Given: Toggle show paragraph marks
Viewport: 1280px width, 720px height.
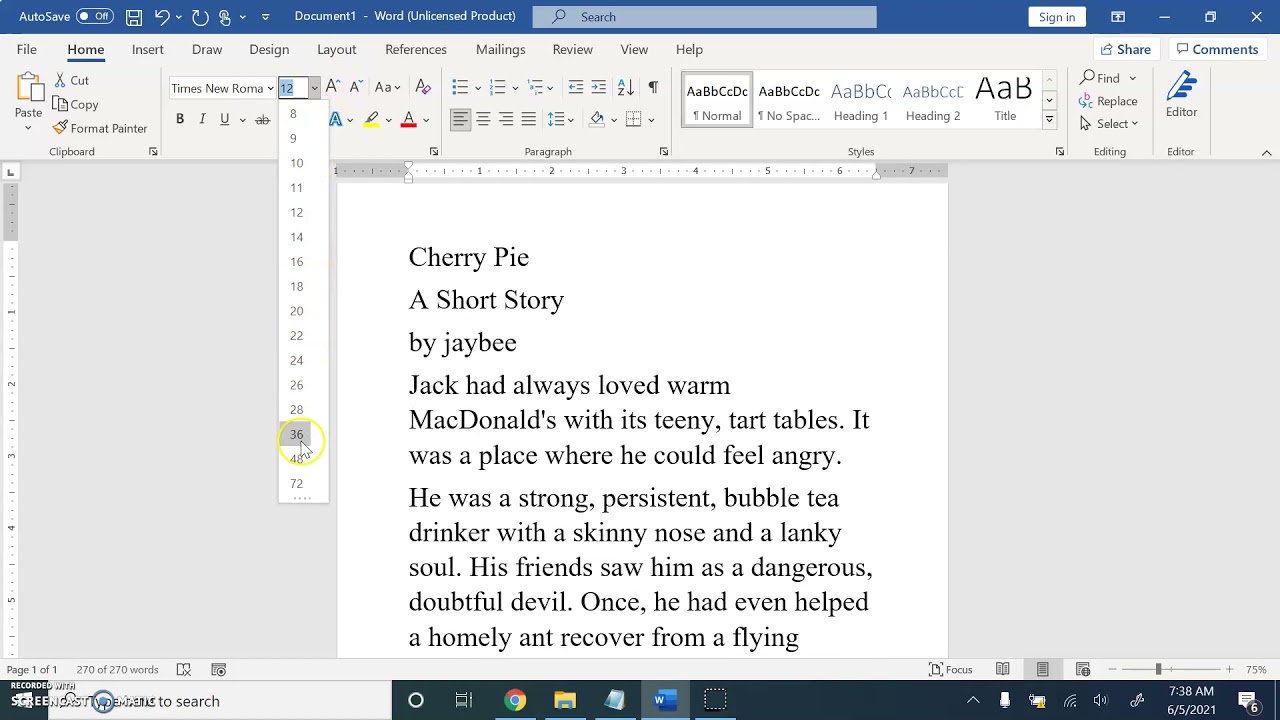Looking at the screenshot, I should coord(653,88).
